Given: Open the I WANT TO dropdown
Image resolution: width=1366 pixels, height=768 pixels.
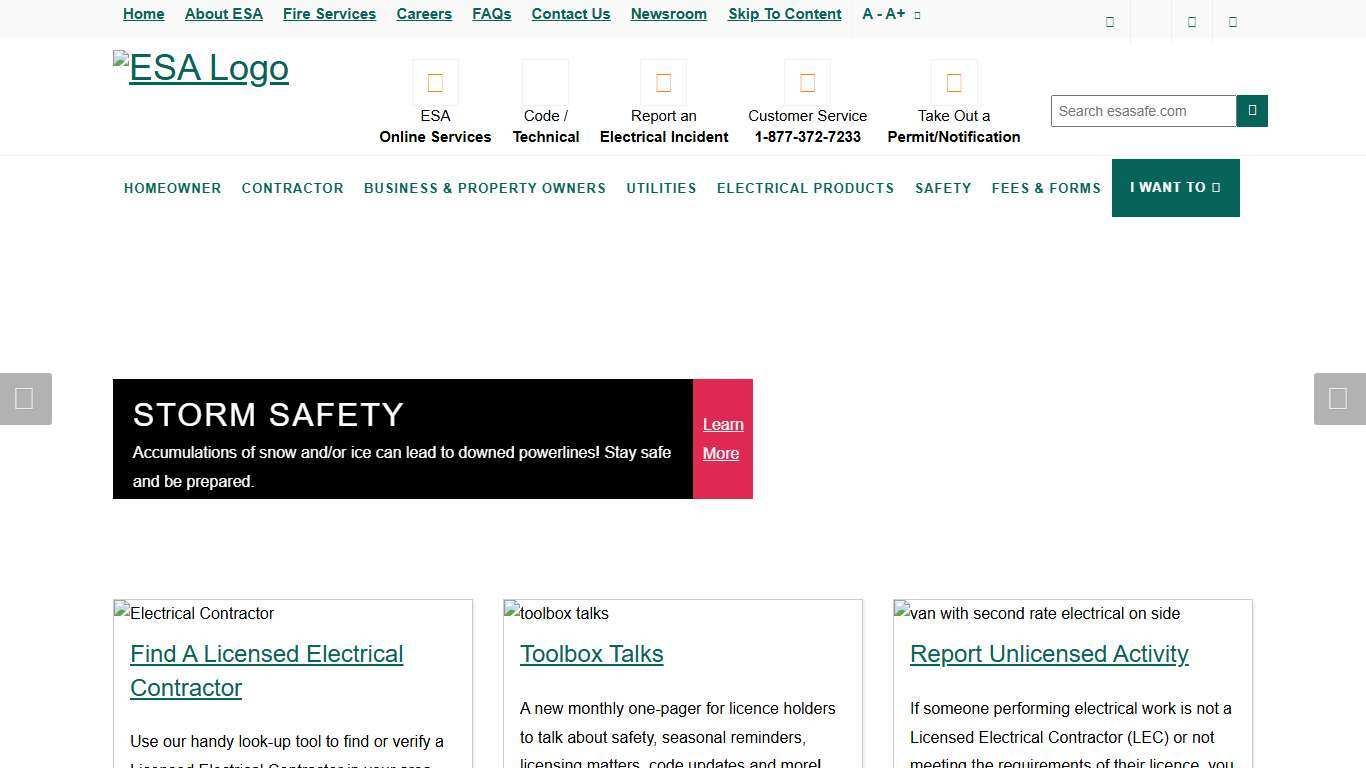Looking at the screenshot, I should [x=1175, y=188].
